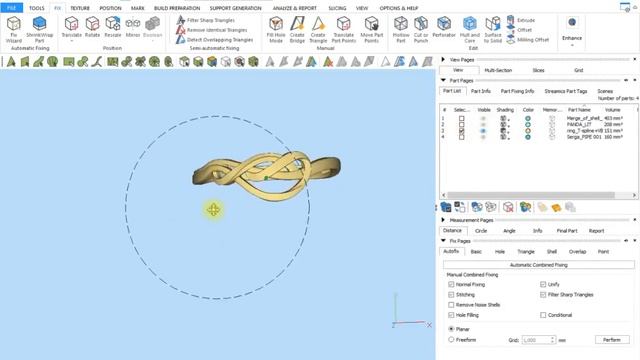The image size is (640, 360).
Task: Expand the Measurement Pages section
Action: [443, 220]
